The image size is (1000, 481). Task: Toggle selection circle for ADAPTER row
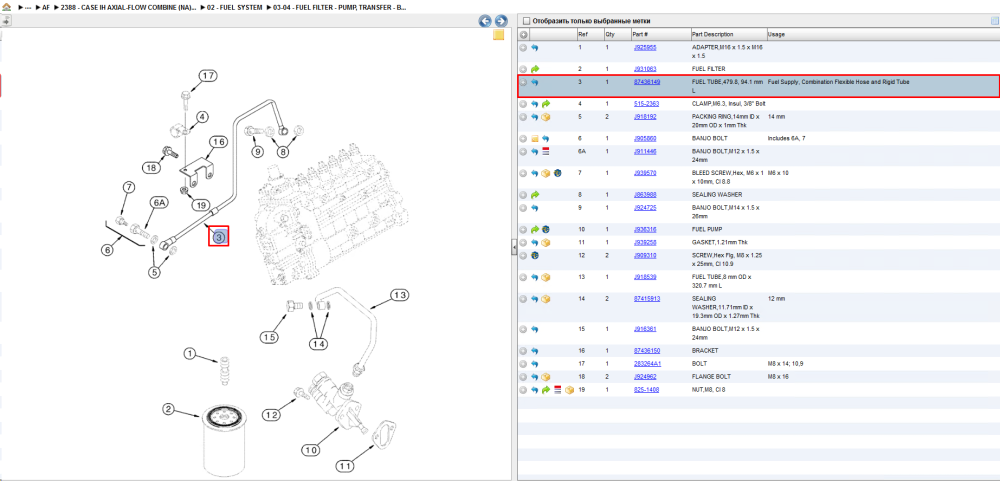tap(523, 48)
